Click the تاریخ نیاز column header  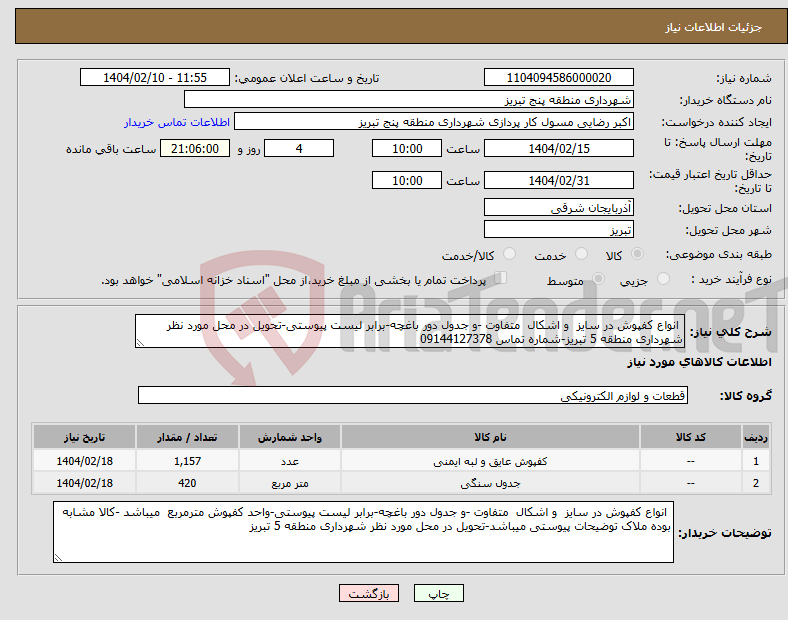[84, 437]
